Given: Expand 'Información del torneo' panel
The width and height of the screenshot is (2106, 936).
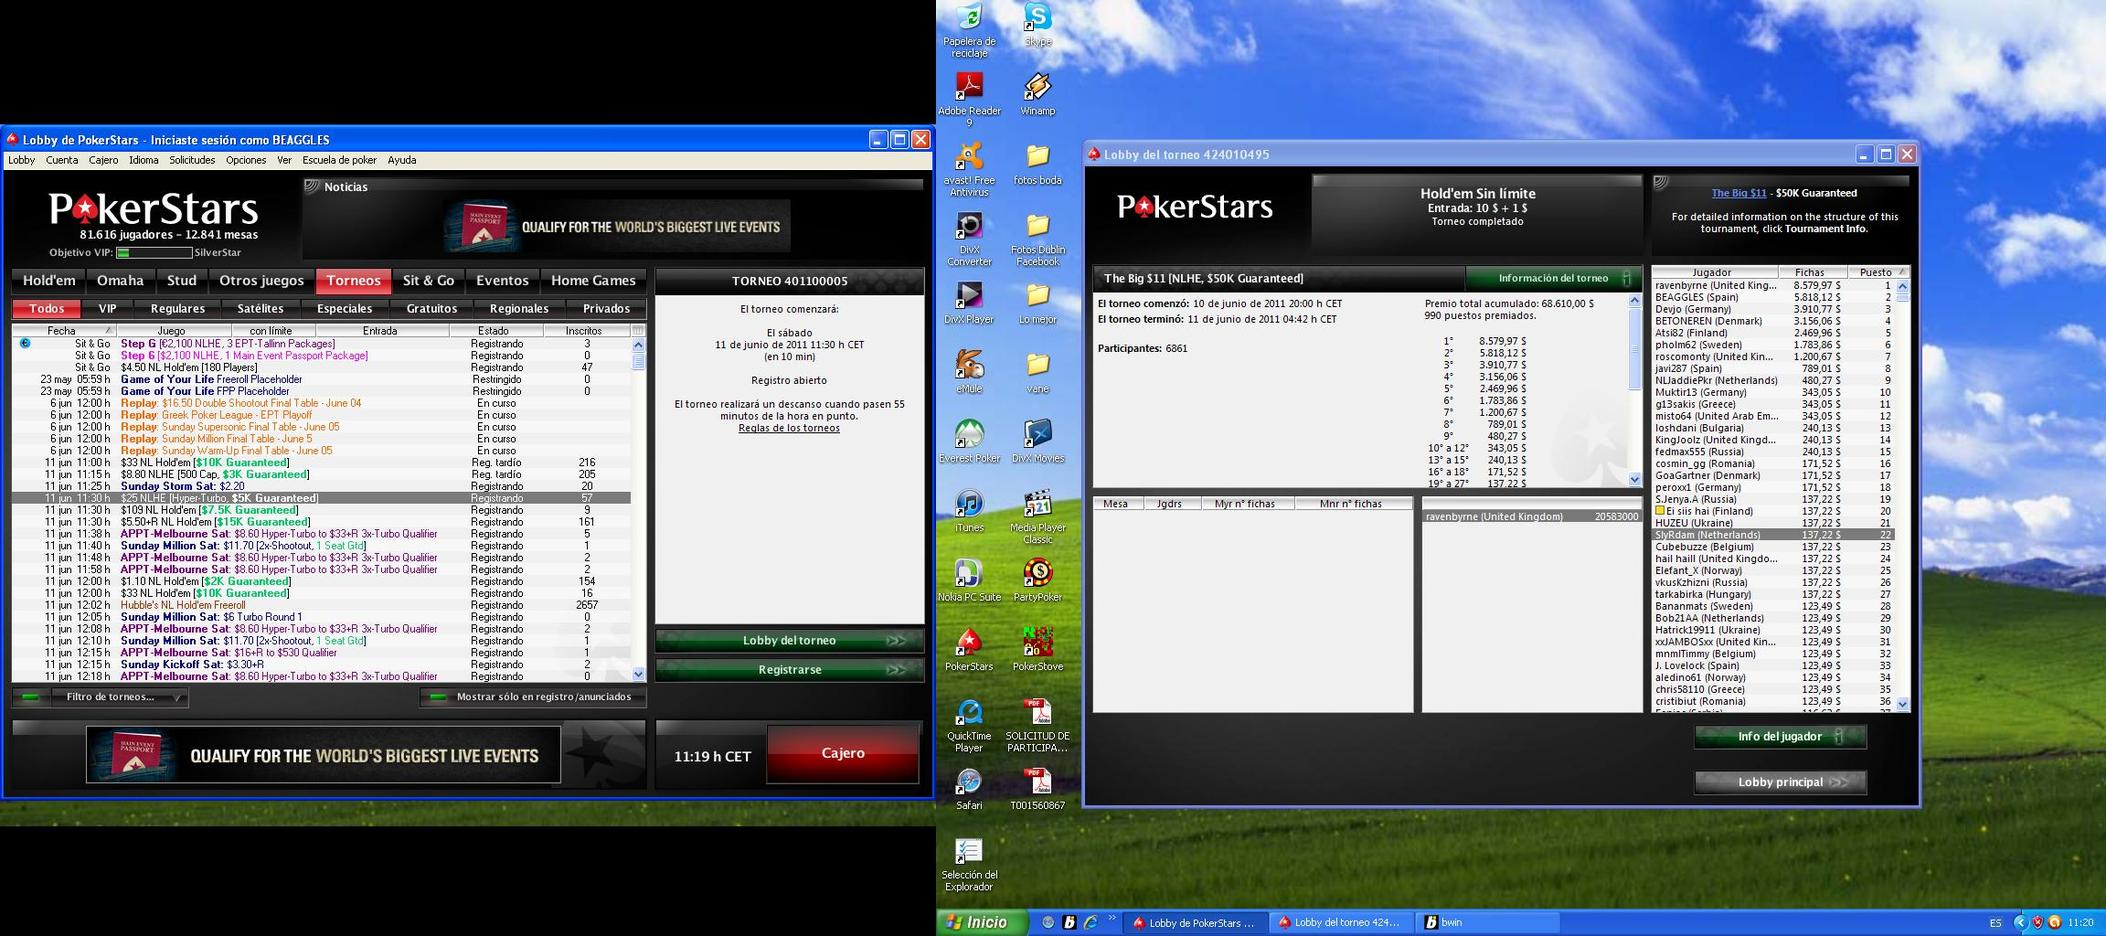Looking at the screenshot, I should click(x=1553, y=278).
